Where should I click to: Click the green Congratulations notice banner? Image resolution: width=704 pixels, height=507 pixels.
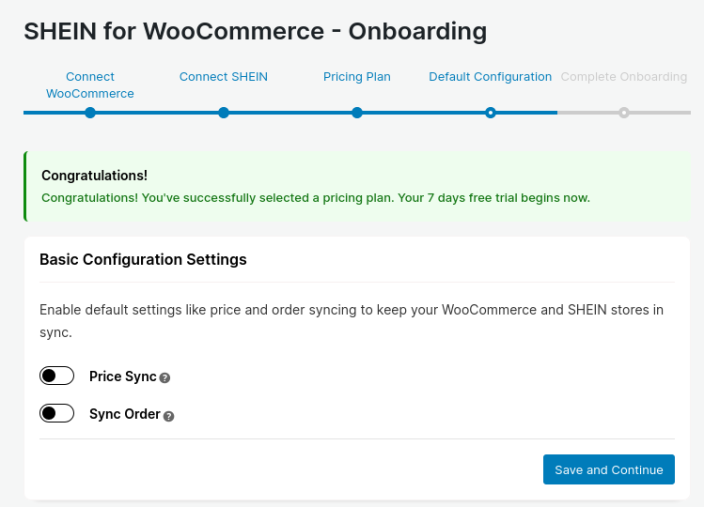(356, 187)
